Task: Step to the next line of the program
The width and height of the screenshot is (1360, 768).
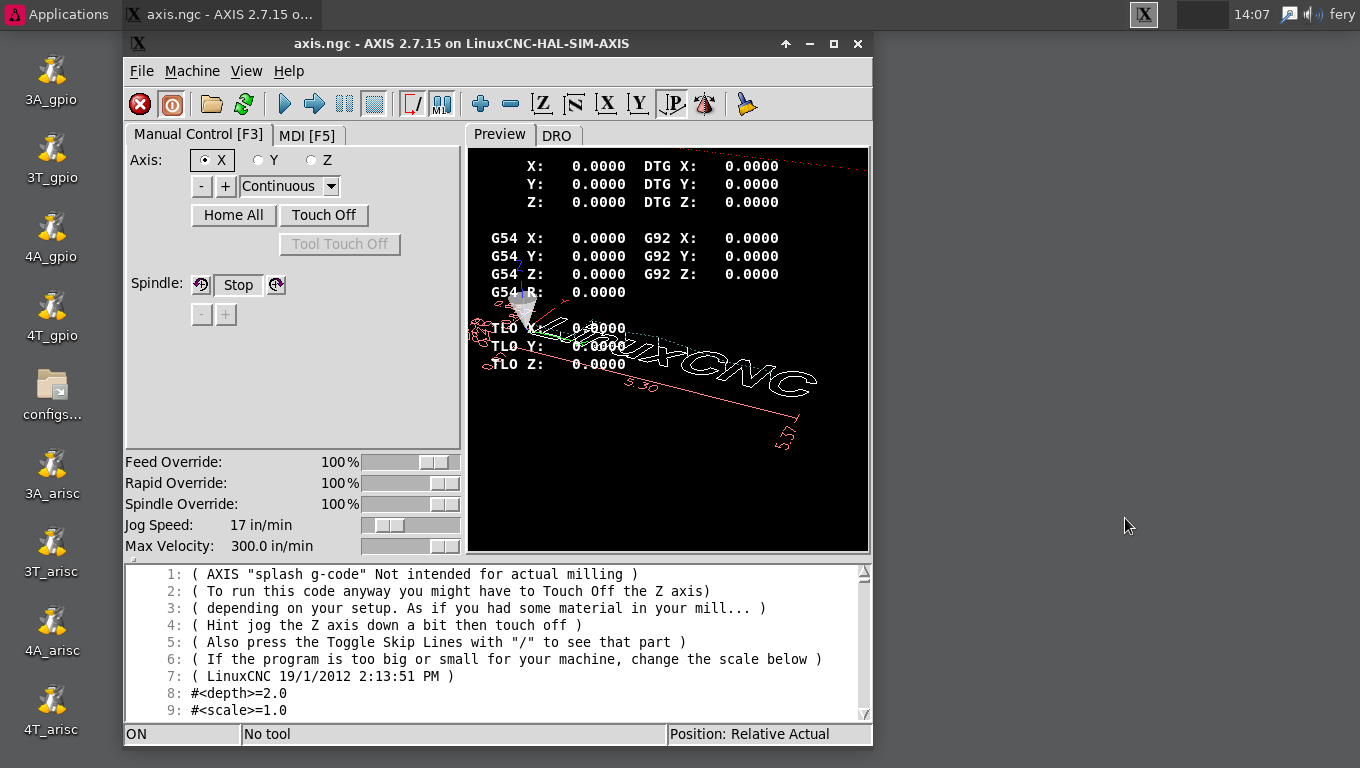Action: (314, 104)
